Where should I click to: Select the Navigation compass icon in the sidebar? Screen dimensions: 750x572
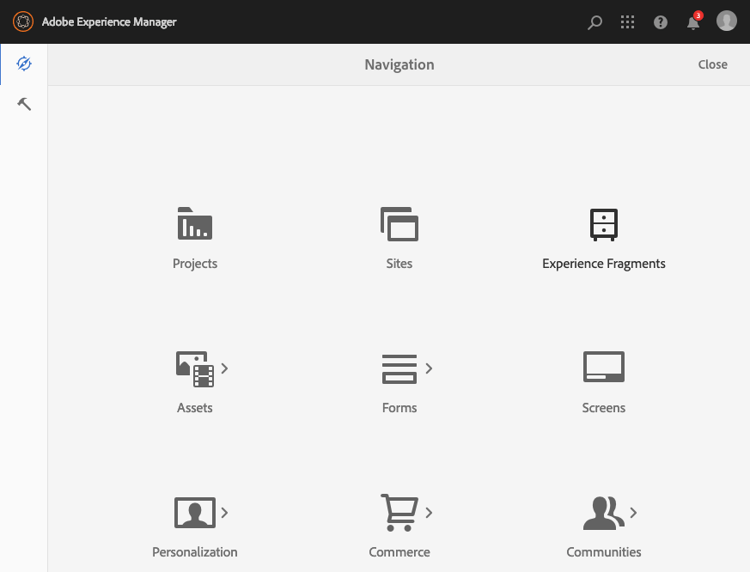coord(24,63)
